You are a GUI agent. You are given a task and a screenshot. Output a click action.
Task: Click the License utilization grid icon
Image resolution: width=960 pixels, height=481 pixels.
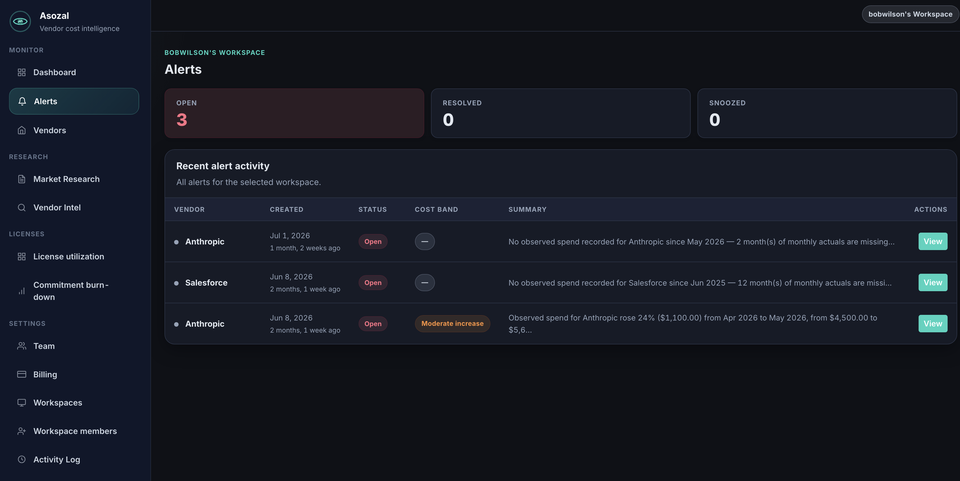(x=21, y=256)
